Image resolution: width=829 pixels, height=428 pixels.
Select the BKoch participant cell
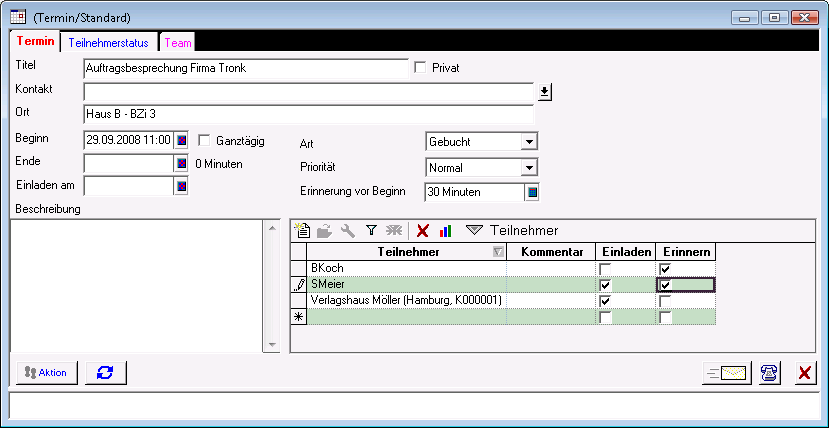point(407,268)
